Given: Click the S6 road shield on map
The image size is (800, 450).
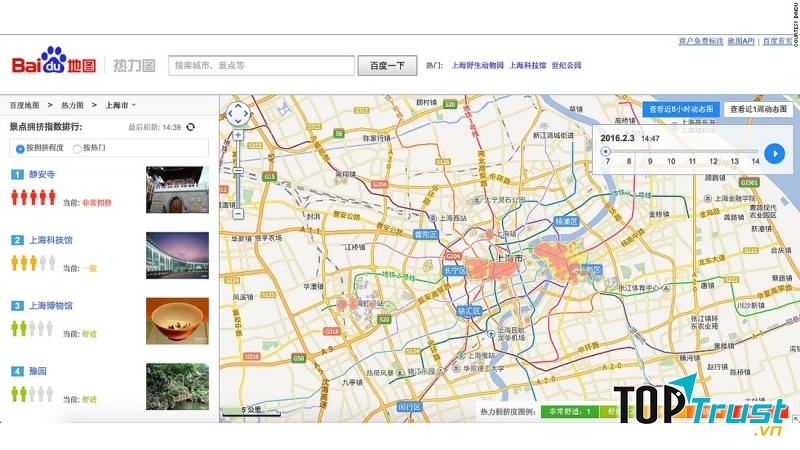Looking at the screenshot, I should tap(338, 134).
